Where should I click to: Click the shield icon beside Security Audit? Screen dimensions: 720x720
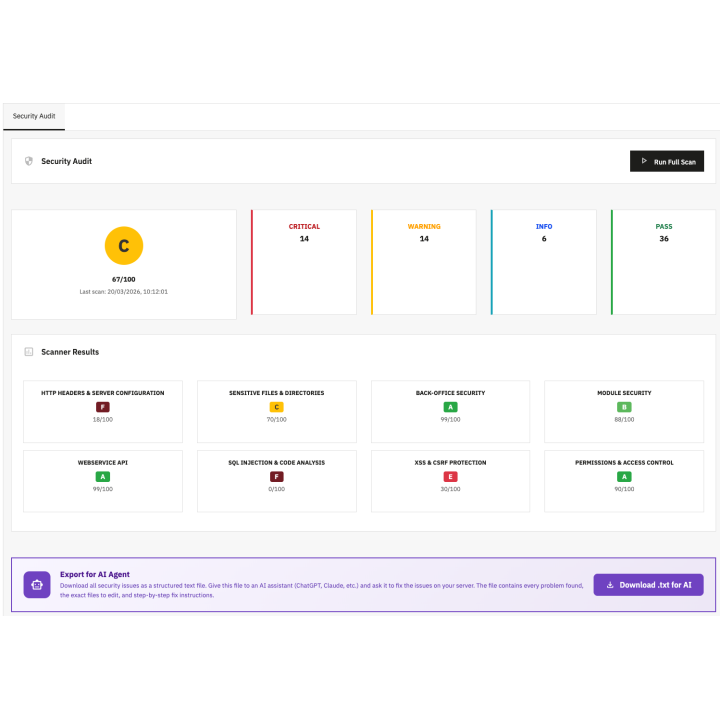[29, 161]
